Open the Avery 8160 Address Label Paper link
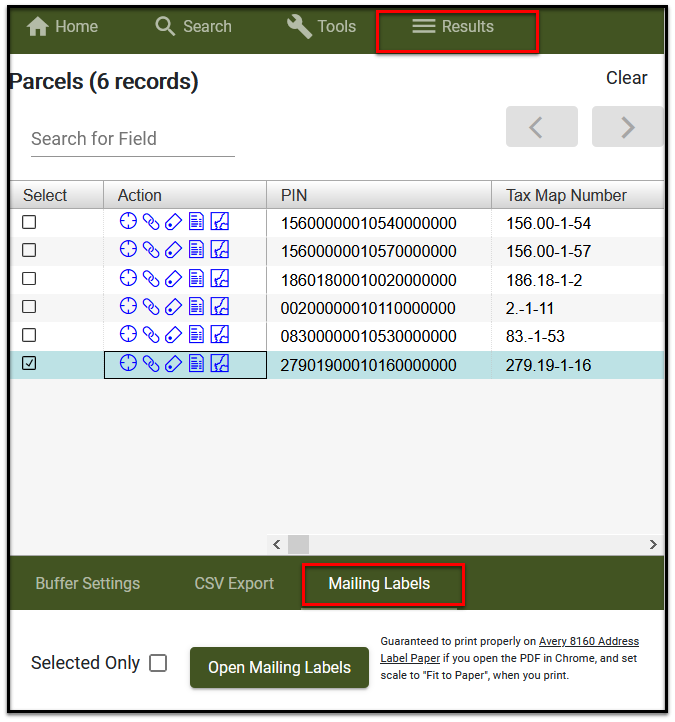The height and width of the screenshot is (722, 675). point(588,642)
